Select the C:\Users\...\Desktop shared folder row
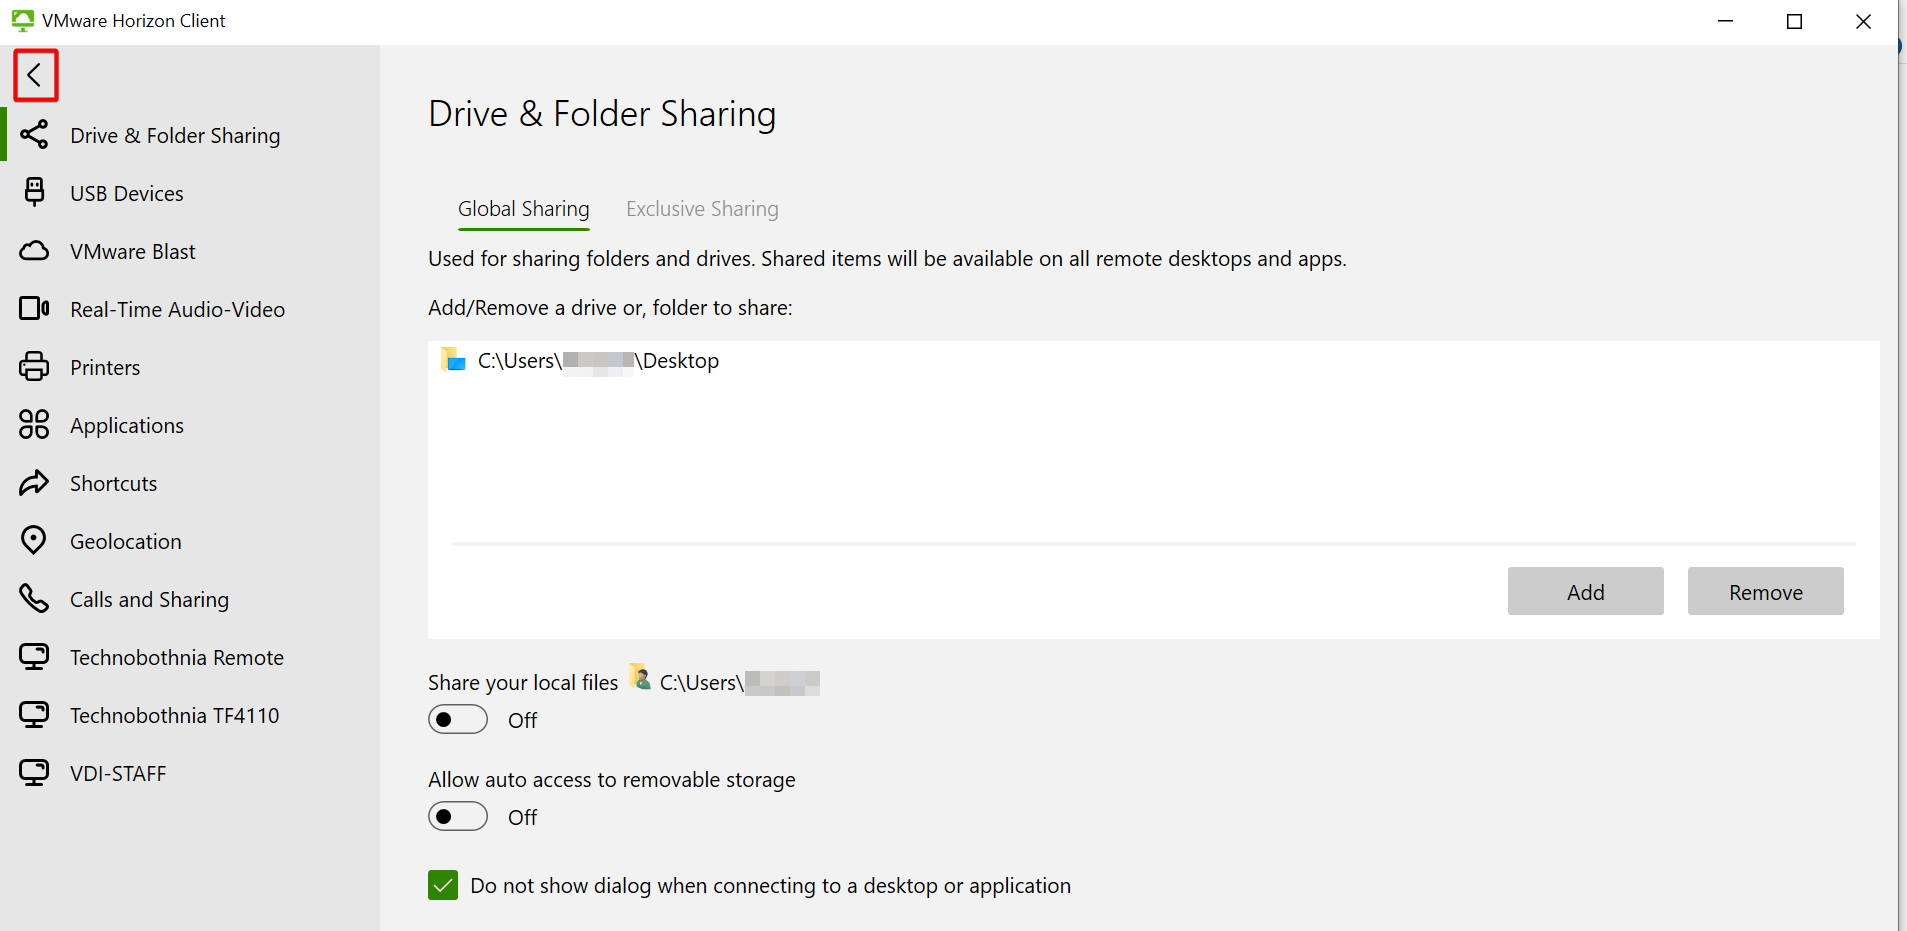This screenshot has width=1907, height=931. [x=1154, y=361]
